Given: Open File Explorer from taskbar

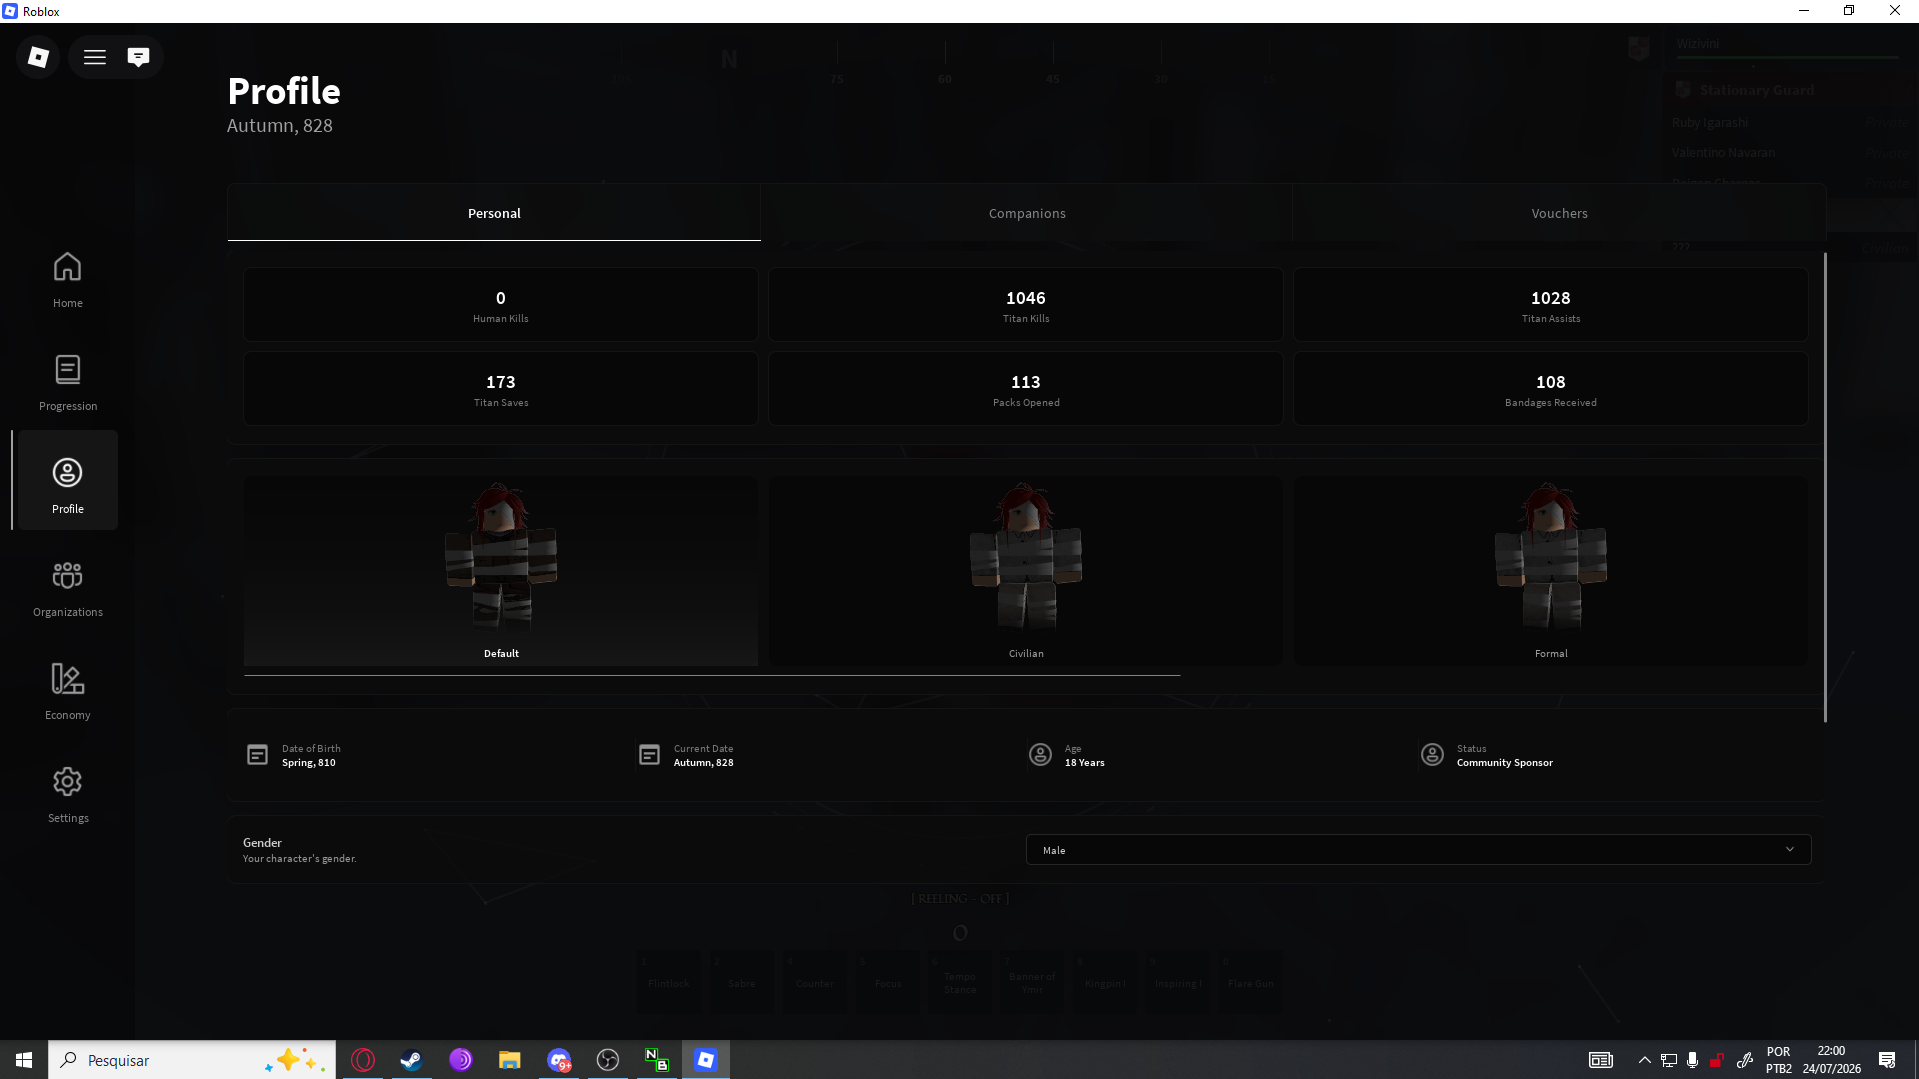Looking at the screenshot, I should pyautogui.click(x=510, y=1060).
